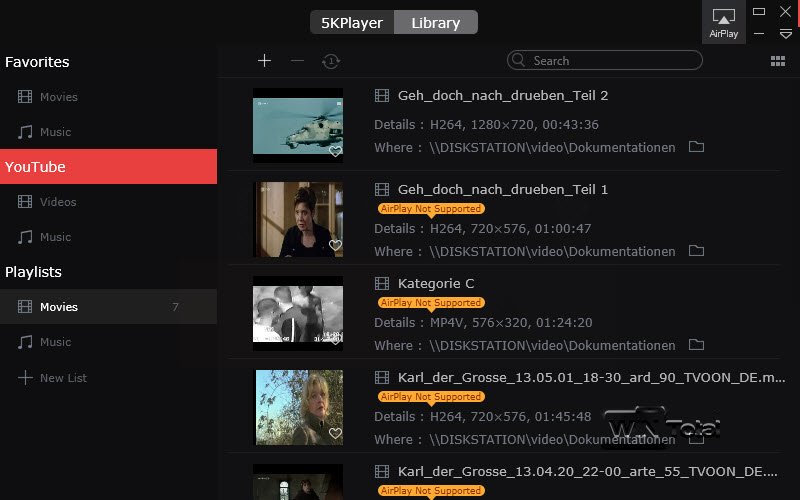Click film icon beside Kategorie C title
This screenshot has height=500, width=800.
tap(382, 283)
